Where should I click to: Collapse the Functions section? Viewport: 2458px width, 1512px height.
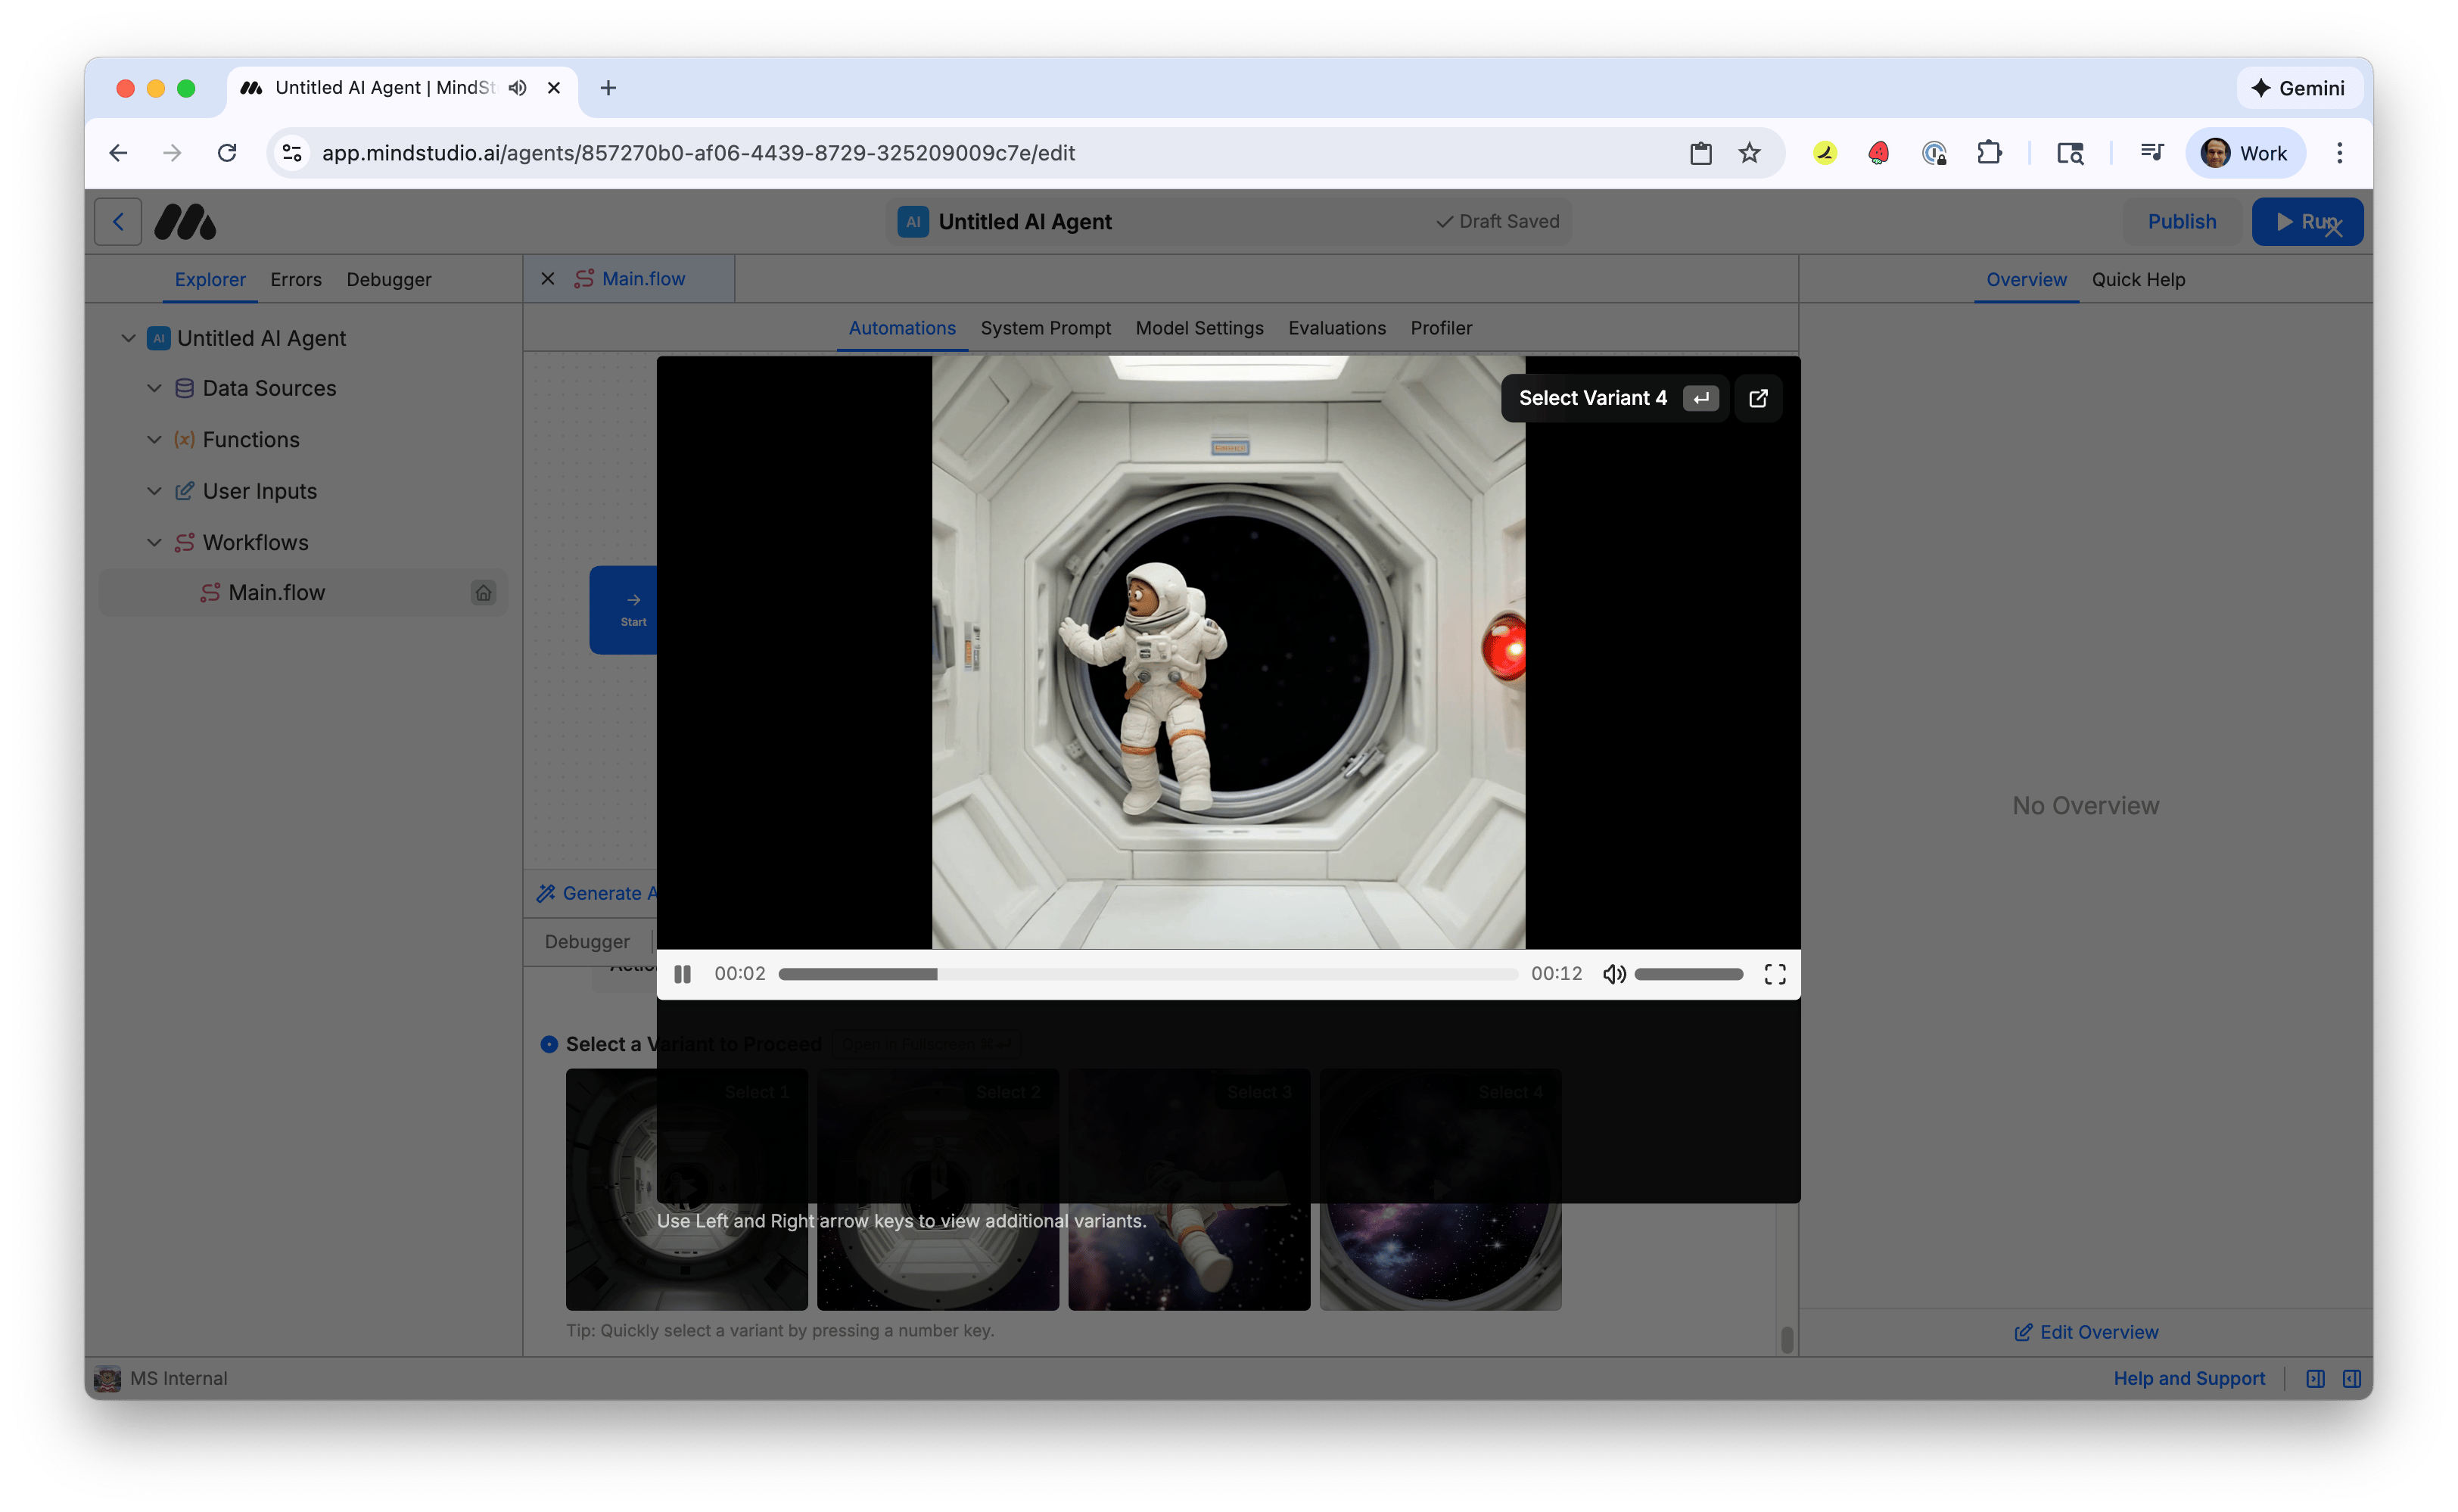(x=154, y=439)
